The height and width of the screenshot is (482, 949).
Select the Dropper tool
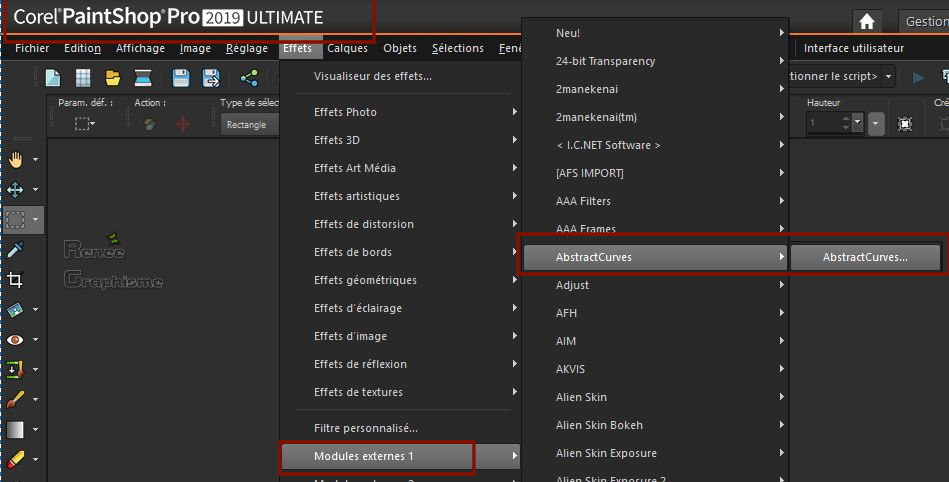point(15,249)
